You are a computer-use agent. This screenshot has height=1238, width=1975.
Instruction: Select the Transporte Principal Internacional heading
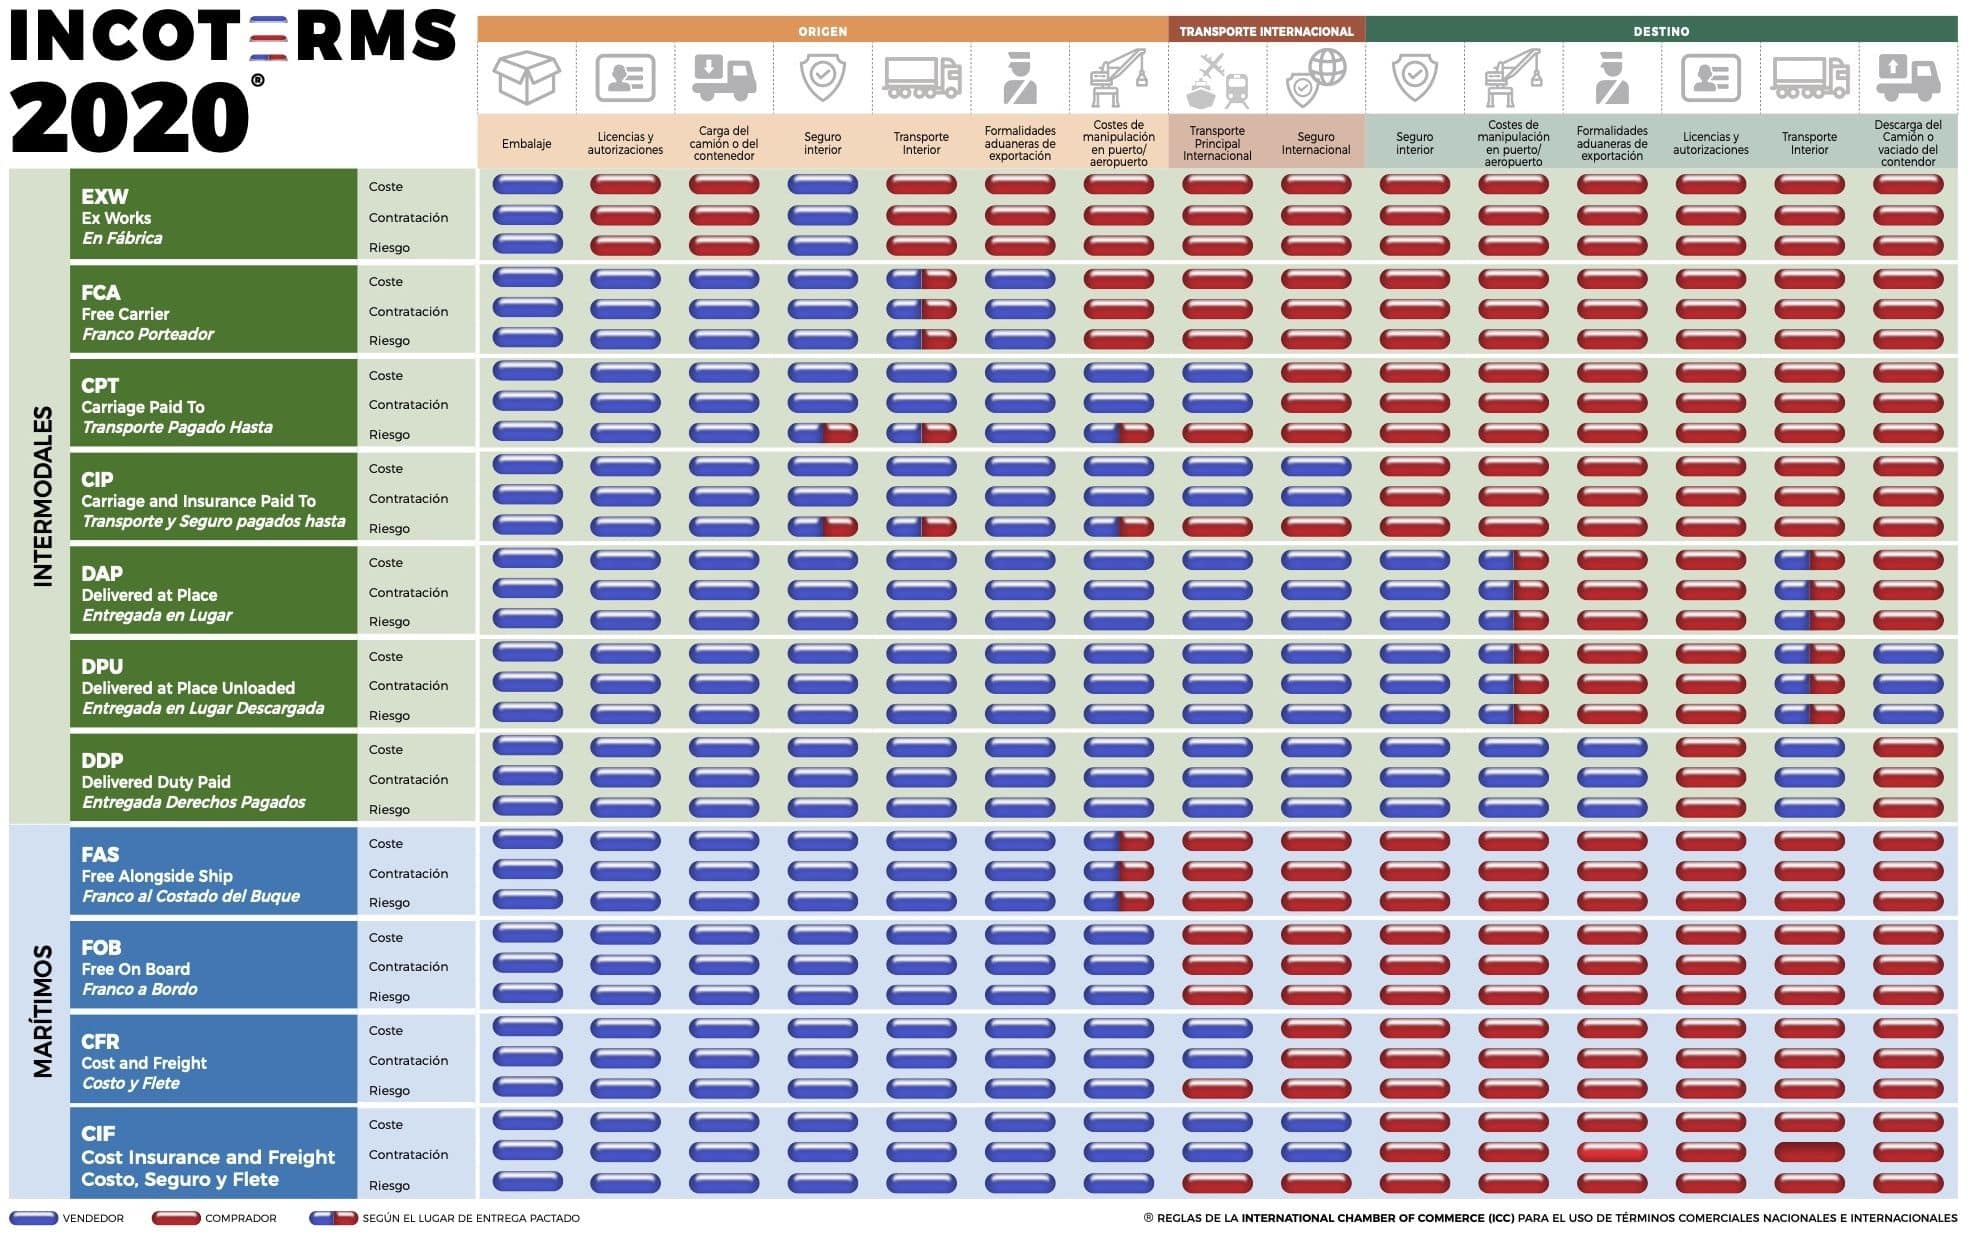point(1217,143)
